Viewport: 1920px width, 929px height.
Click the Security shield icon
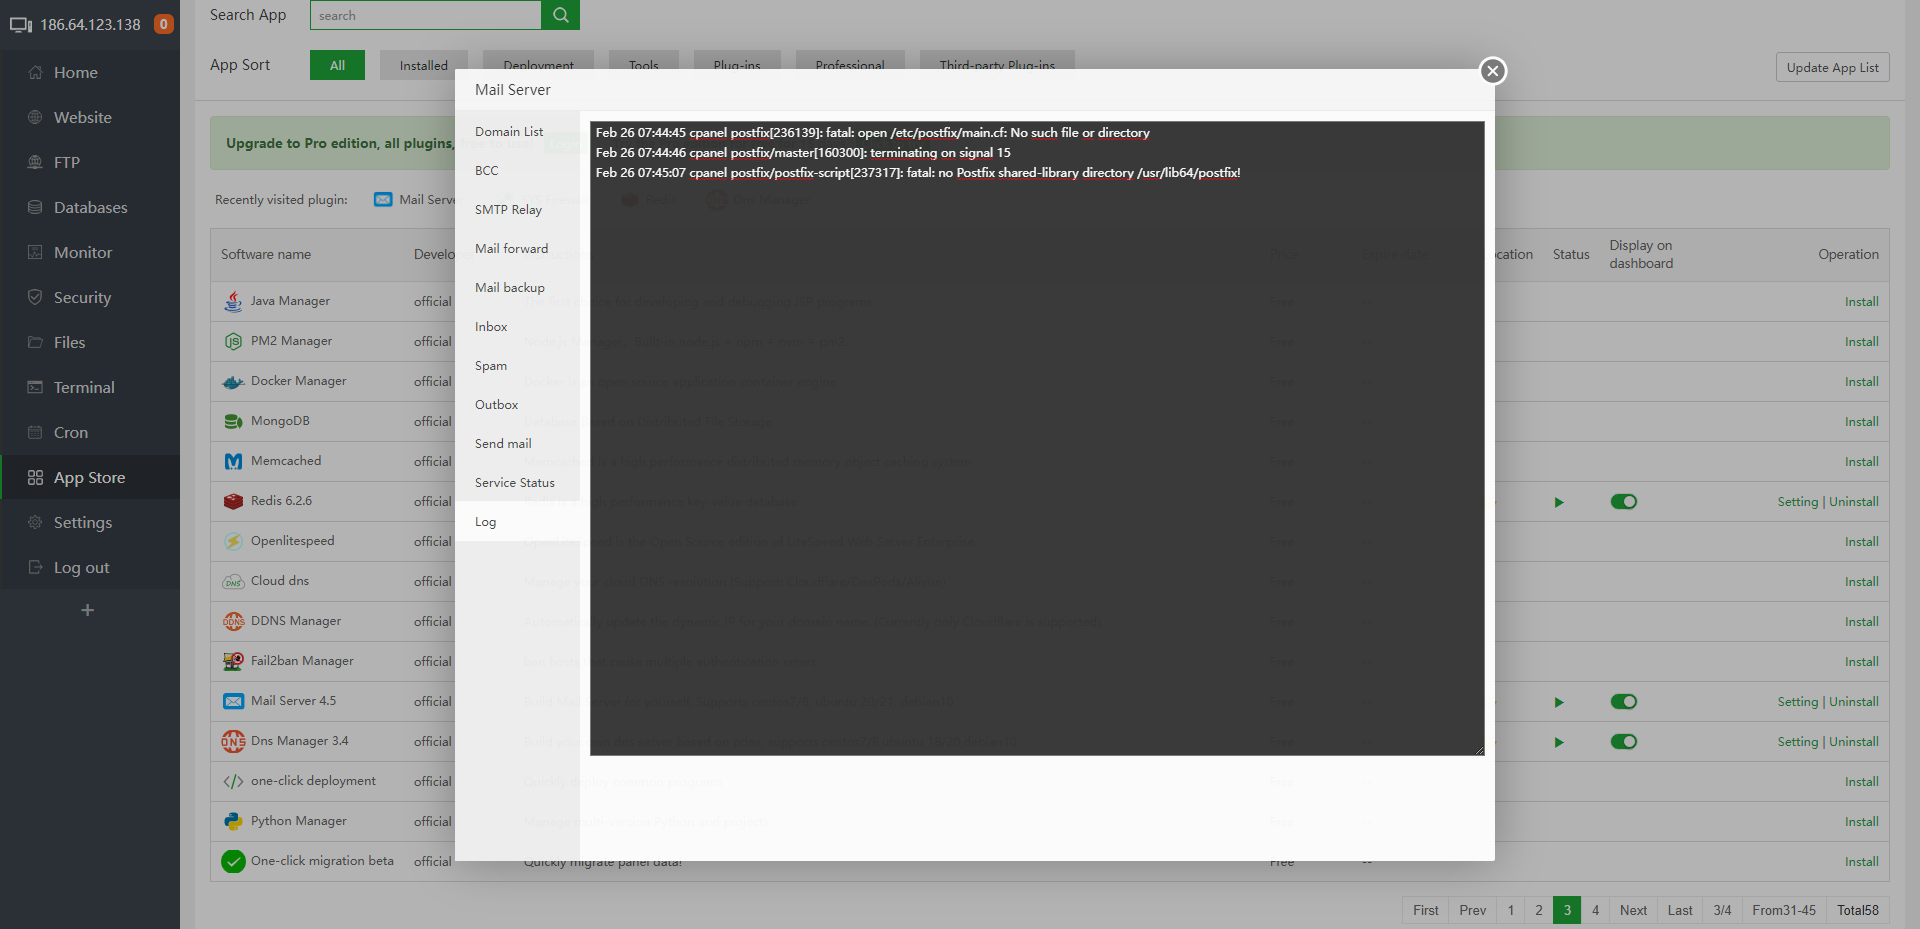pos(35,297)
